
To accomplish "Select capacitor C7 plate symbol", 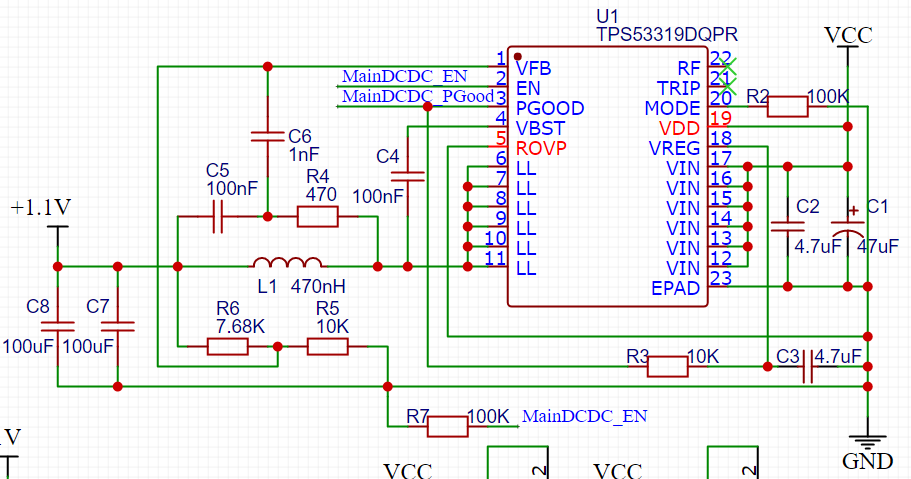I will (x=117, y=326).
